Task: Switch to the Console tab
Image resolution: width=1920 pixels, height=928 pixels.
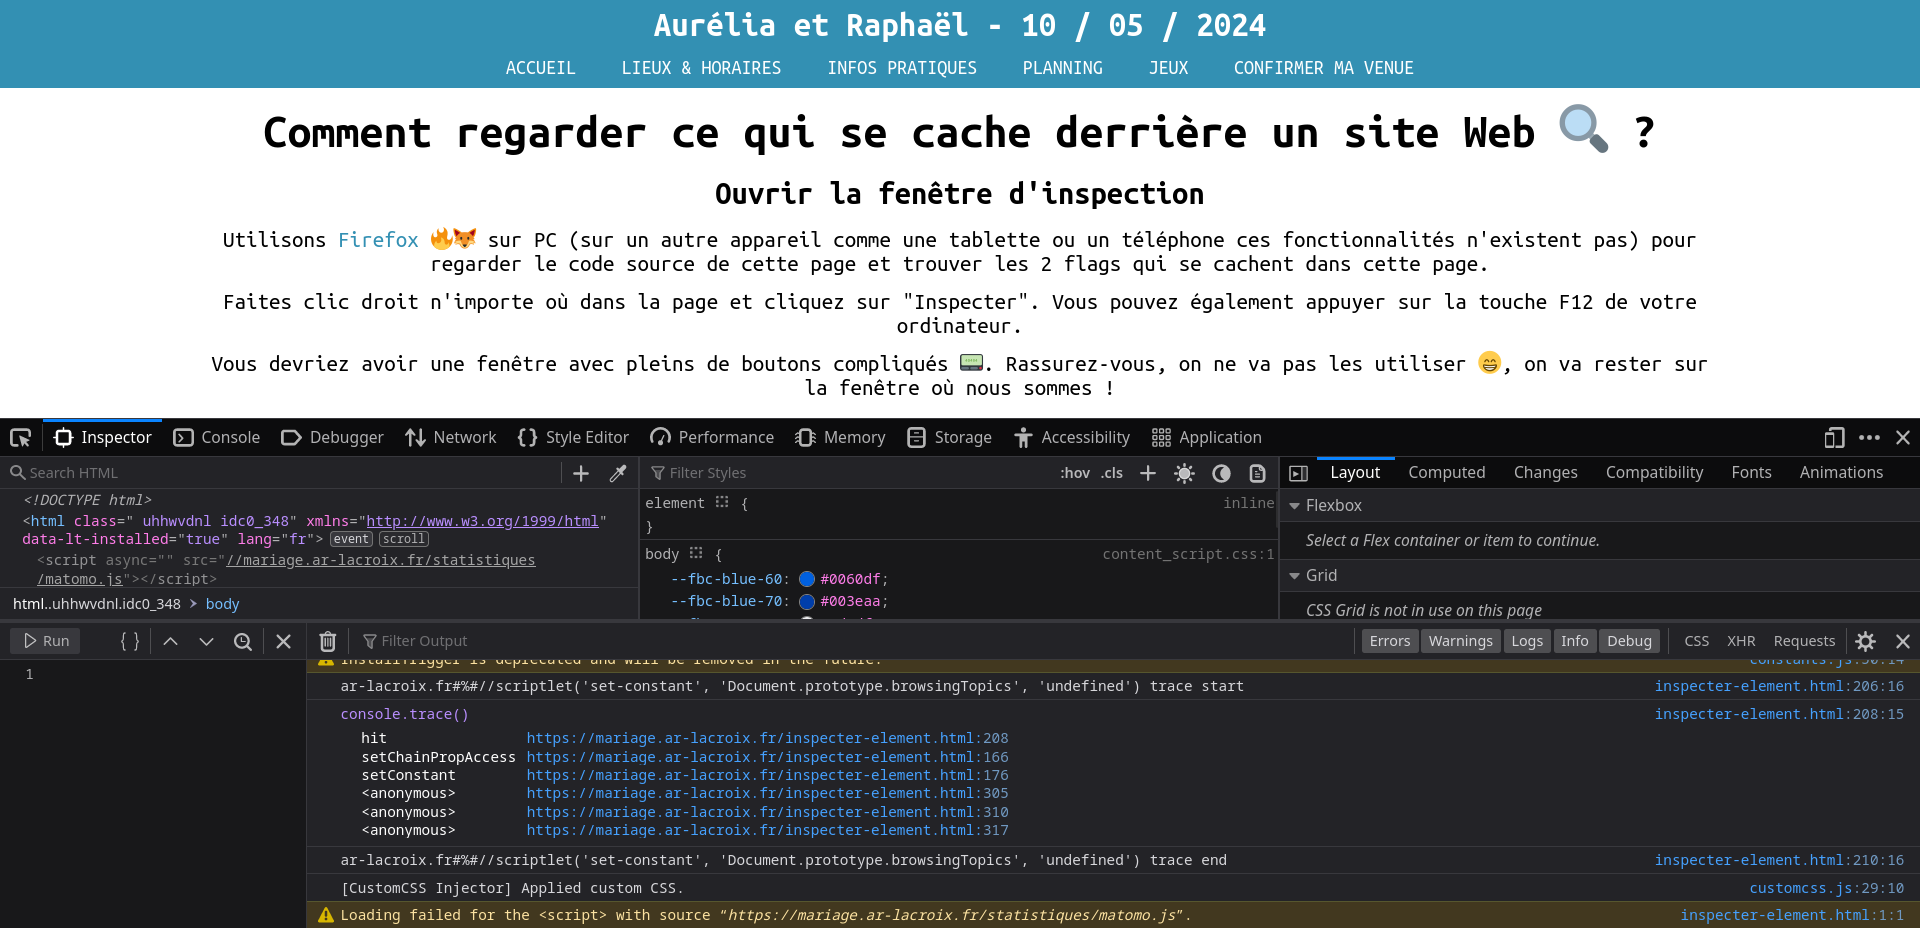Action: [217, 437]
